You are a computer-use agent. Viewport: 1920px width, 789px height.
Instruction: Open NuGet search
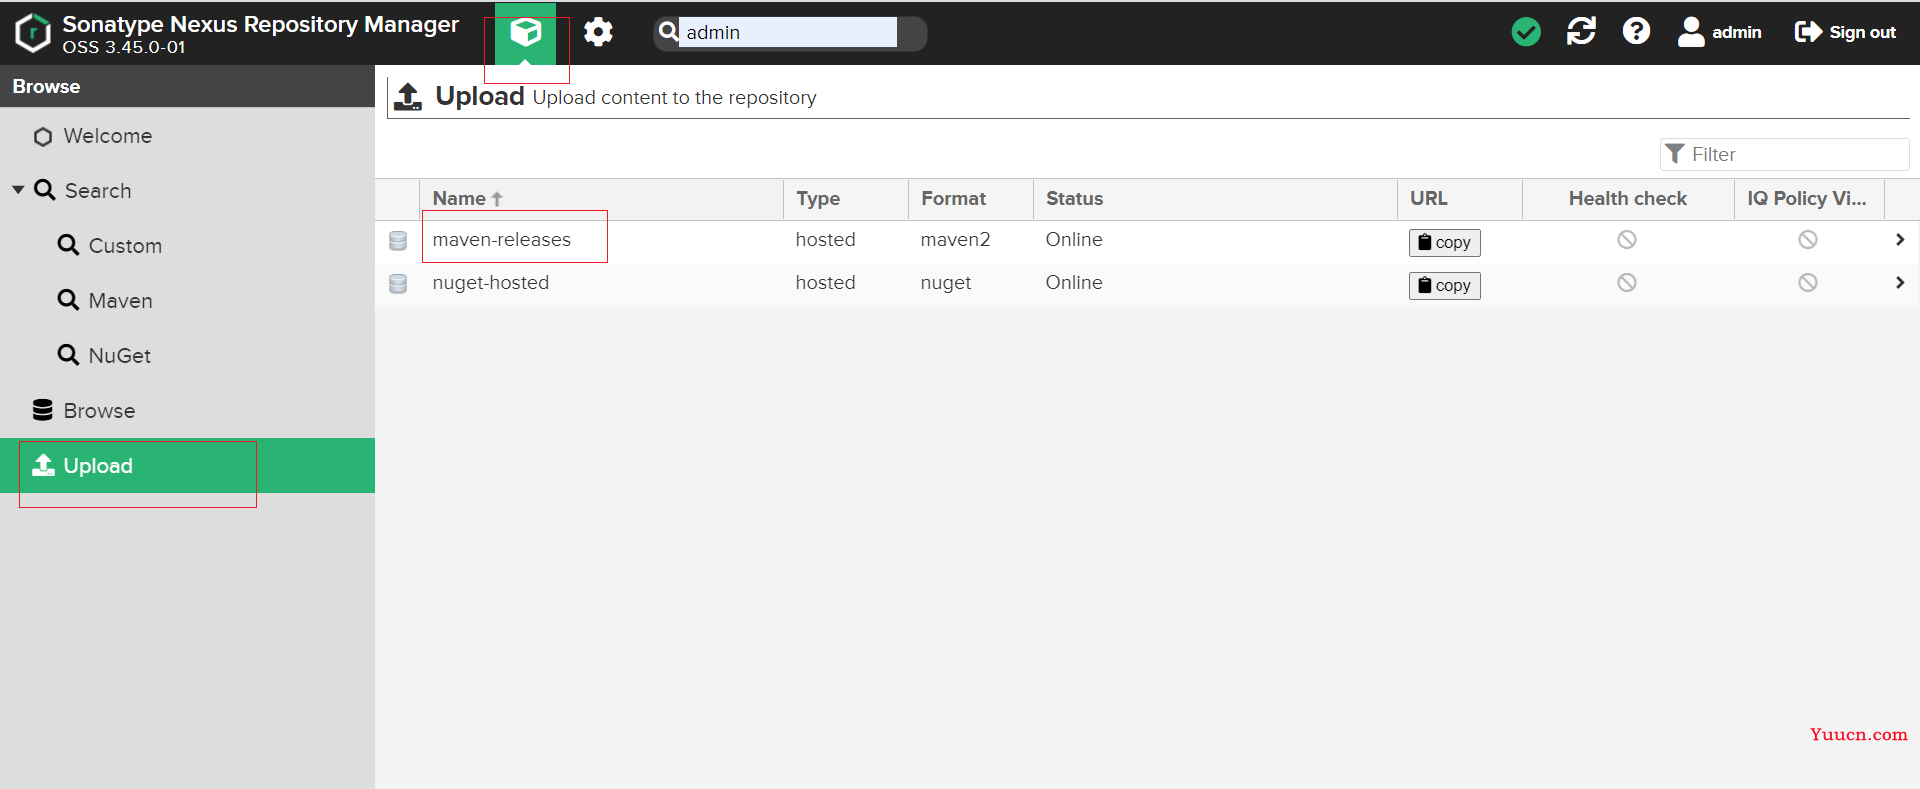point(120,356)
